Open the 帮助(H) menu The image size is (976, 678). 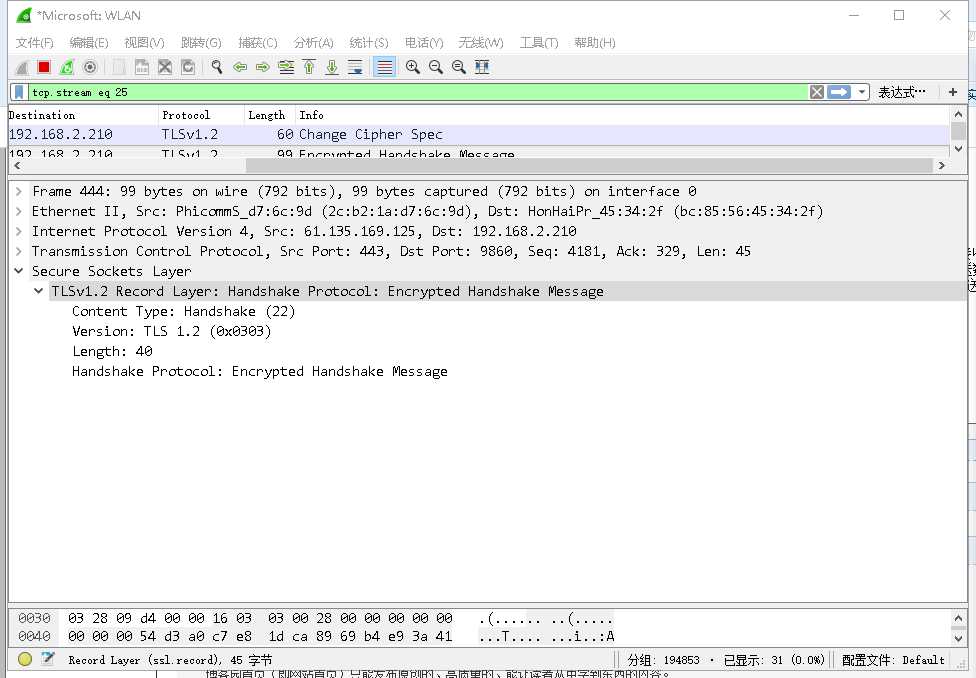(594, 42)
